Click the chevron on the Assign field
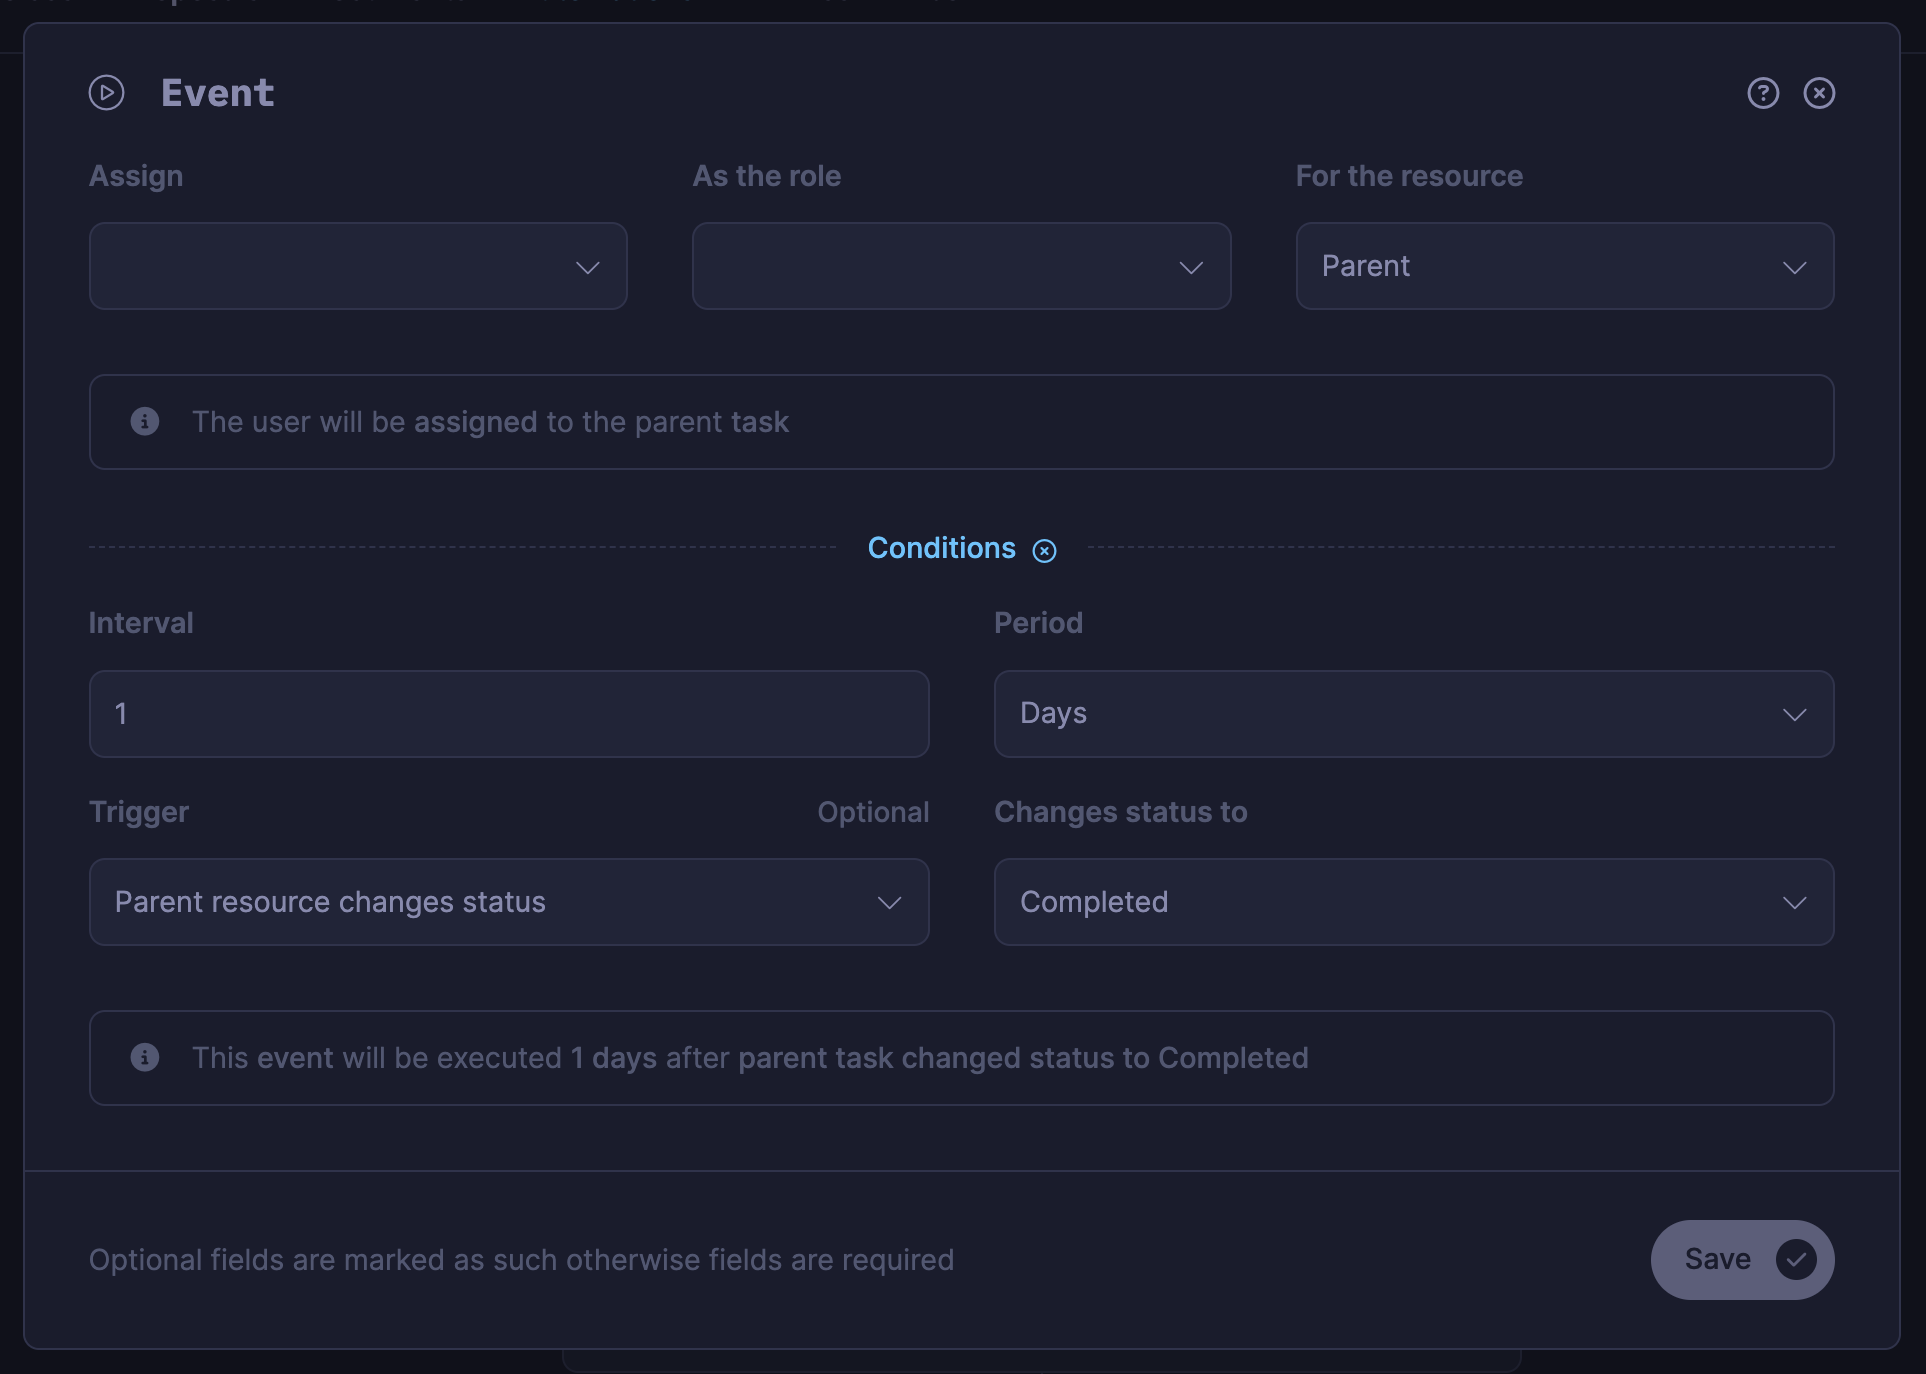The width and height of the screenshot is (1926, 1374). pyautogui.click(x=588, y=266)
